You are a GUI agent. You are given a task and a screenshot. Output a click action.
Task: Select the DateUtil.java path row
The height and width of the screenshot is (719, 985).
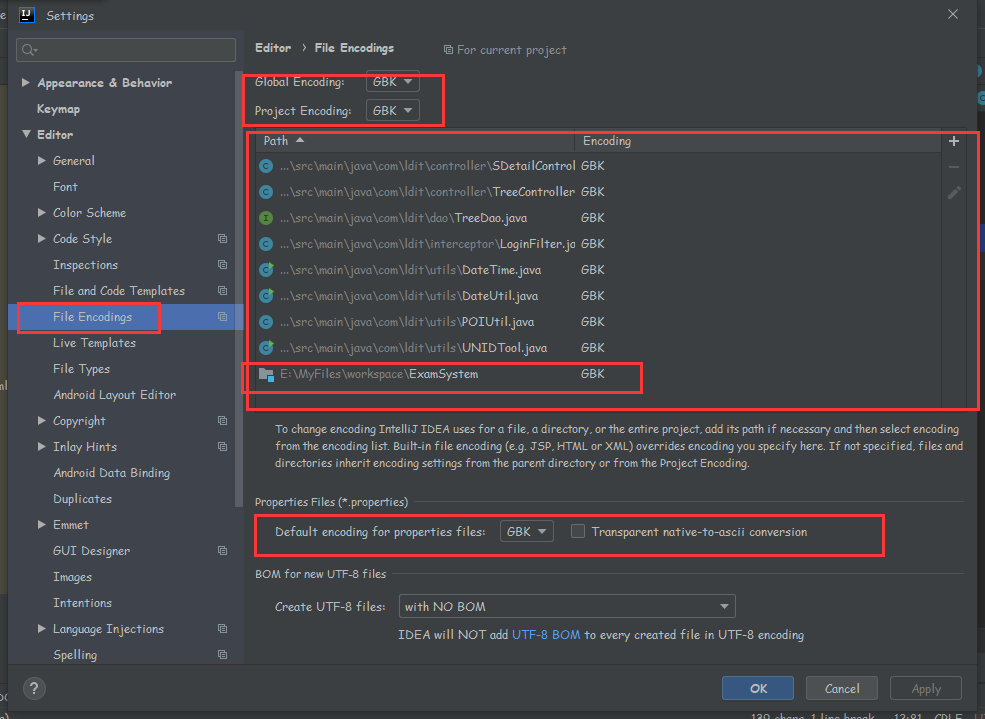(x=598, y=296)
